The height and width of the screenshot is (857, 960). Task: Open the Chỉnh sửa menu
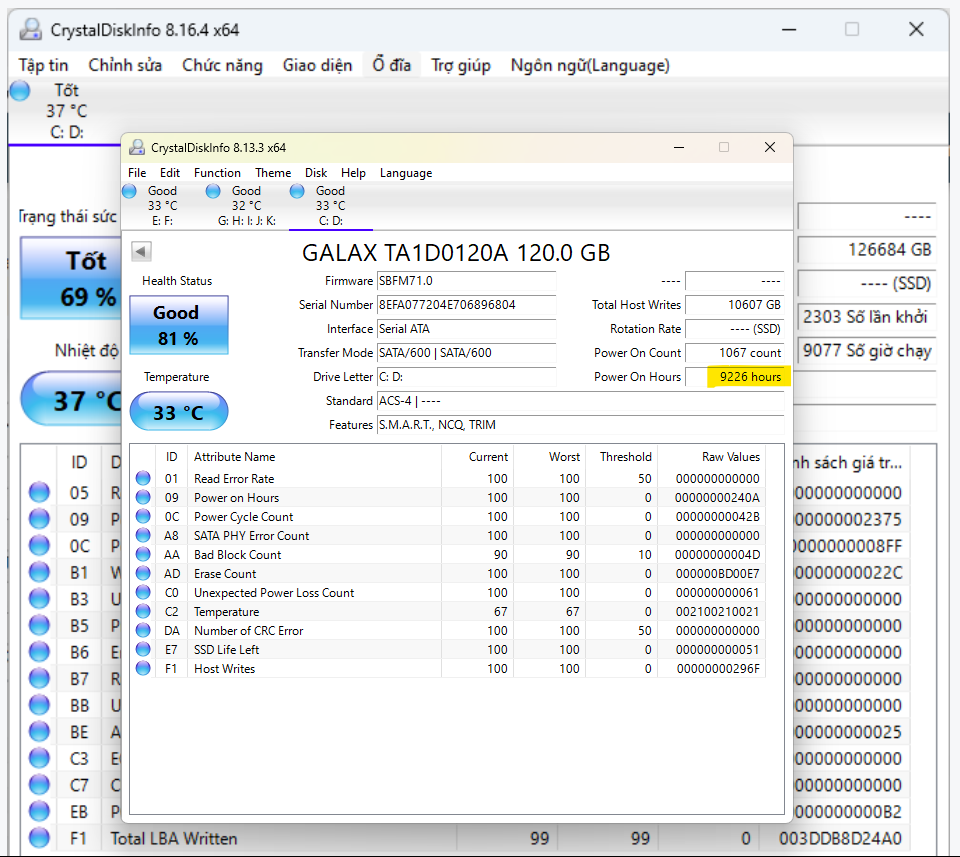click(x=125, y=65)
